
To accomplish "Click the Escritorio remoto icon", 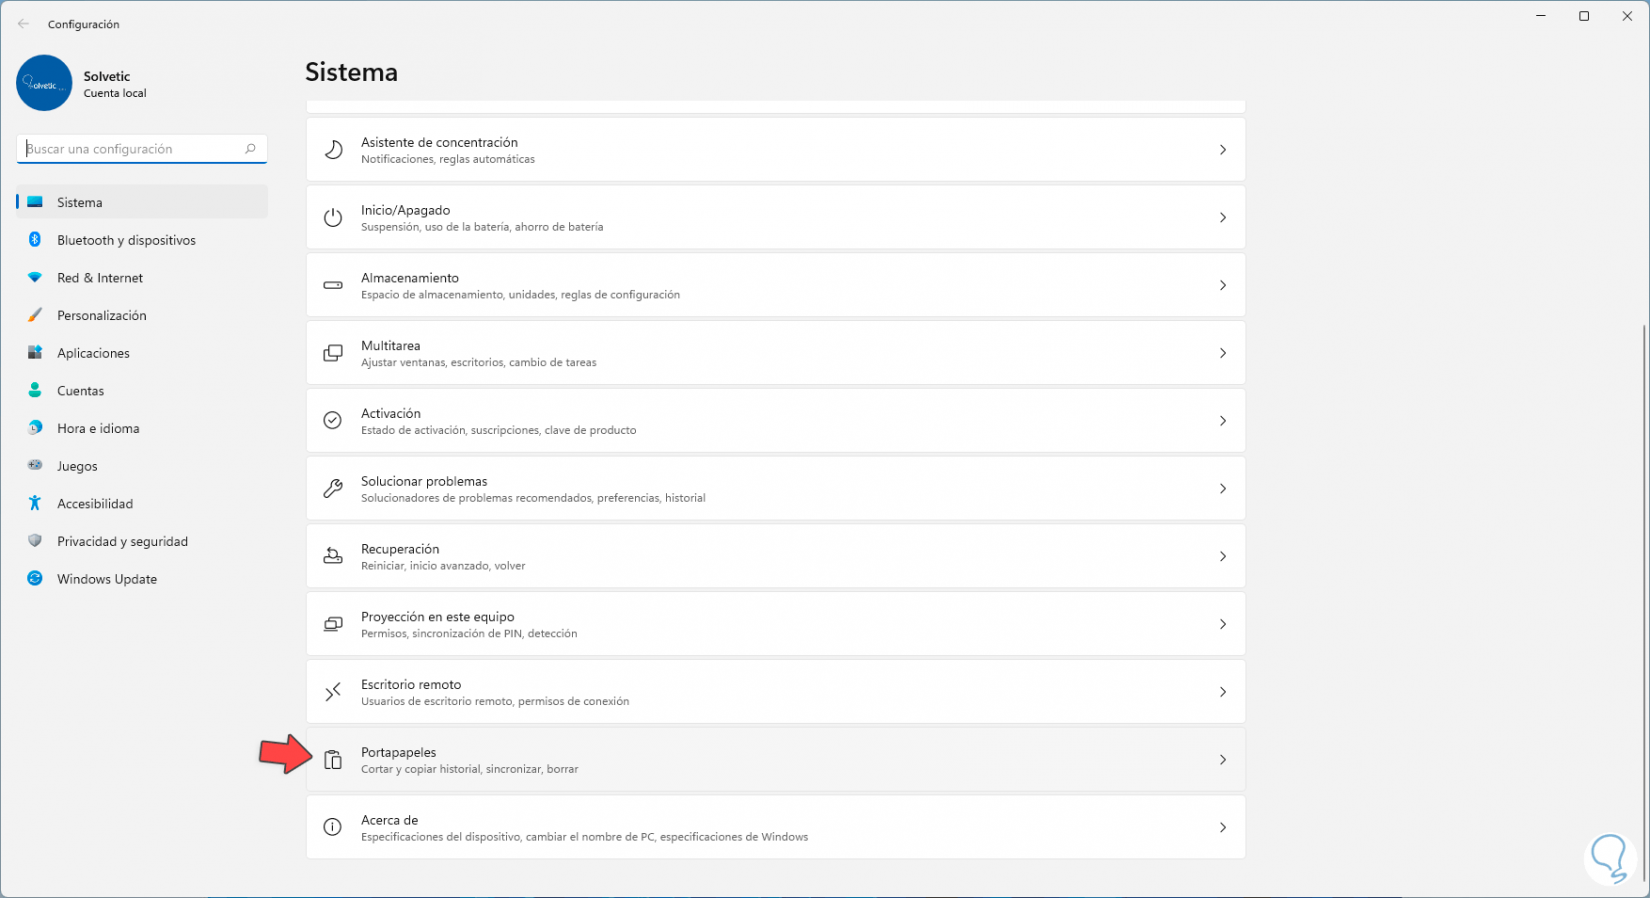I will pos(333,692).
